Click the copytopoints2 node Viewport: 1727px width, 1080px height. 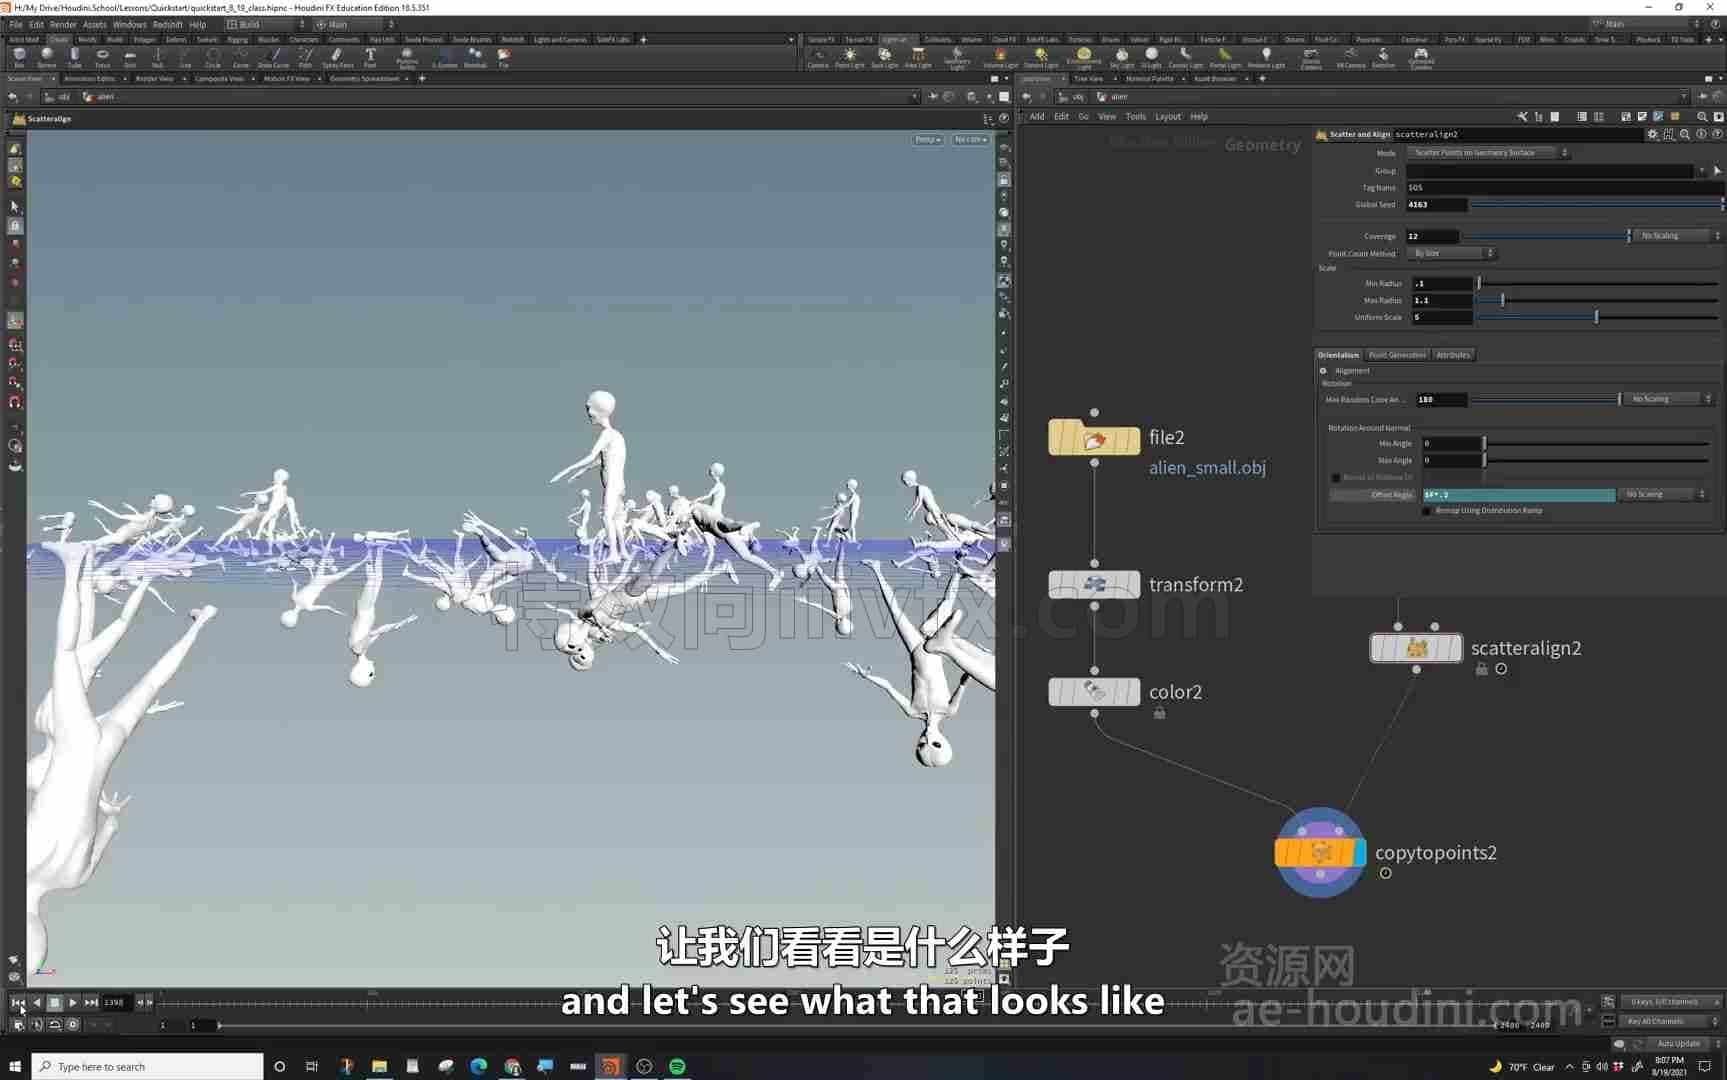(x=1320, y=853)
